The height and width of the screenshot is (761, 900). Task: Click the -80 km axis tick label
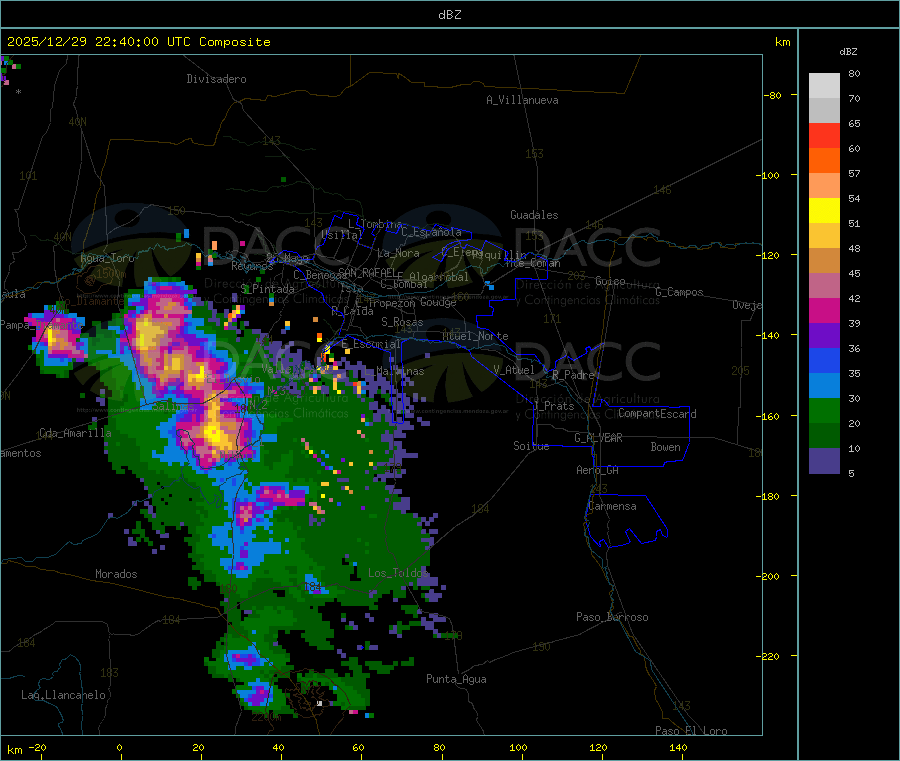[x=773, y=95]
